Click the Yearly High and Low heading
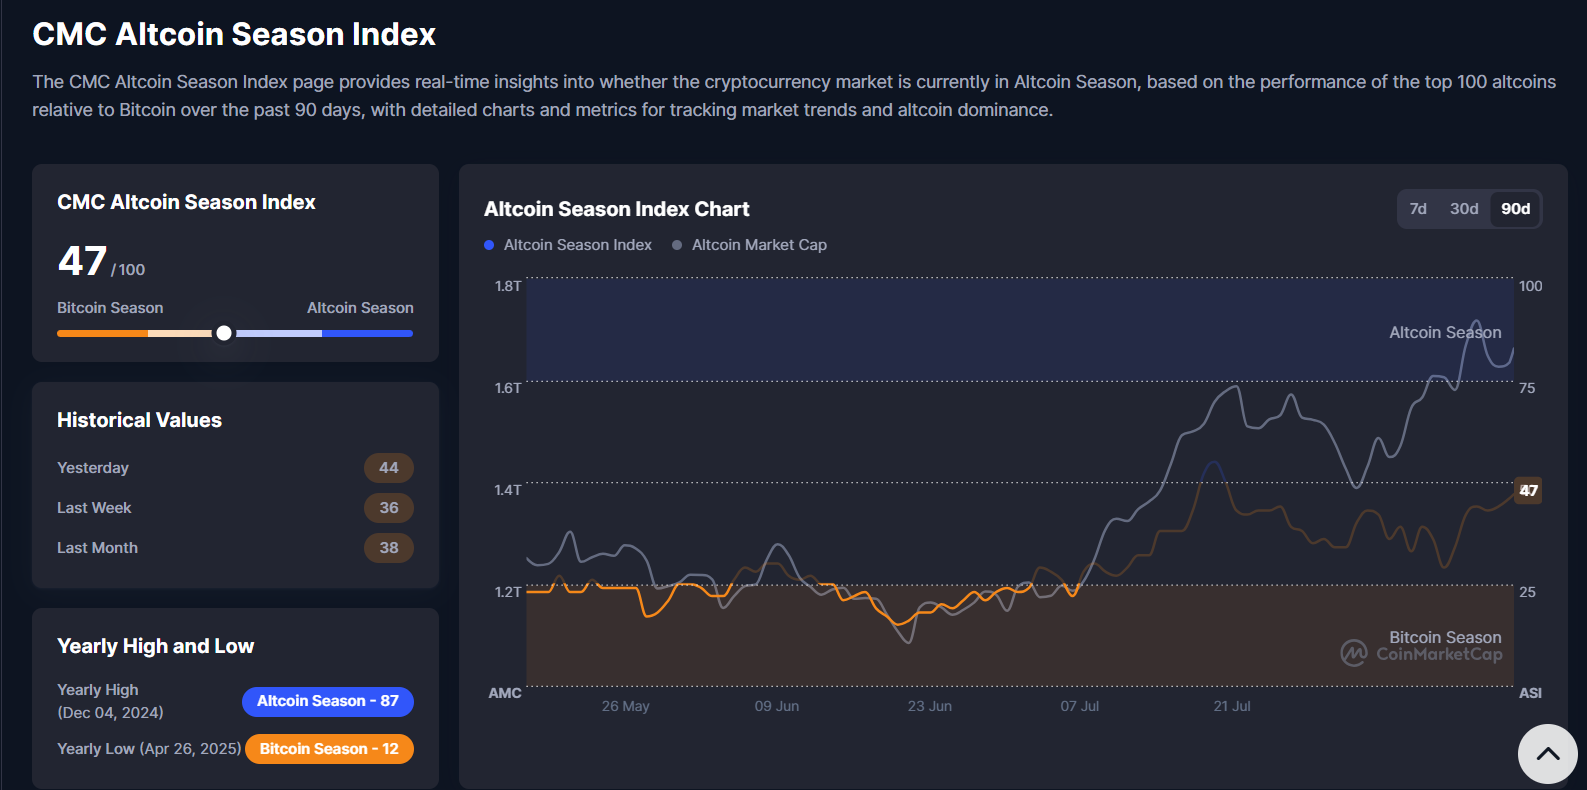Image resolution: width=1587 pixels, height=790 pixels. pyautogui.click(x=156, y=646)
